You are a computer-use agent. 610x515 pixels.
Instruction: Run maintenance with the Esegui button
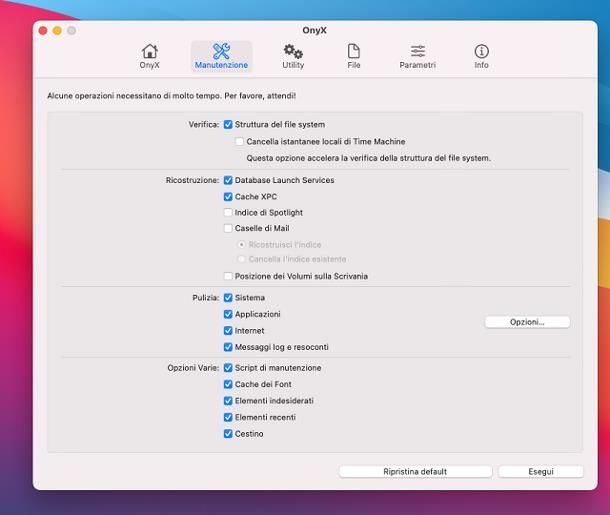pyautogui.click(x=541, y=471)
